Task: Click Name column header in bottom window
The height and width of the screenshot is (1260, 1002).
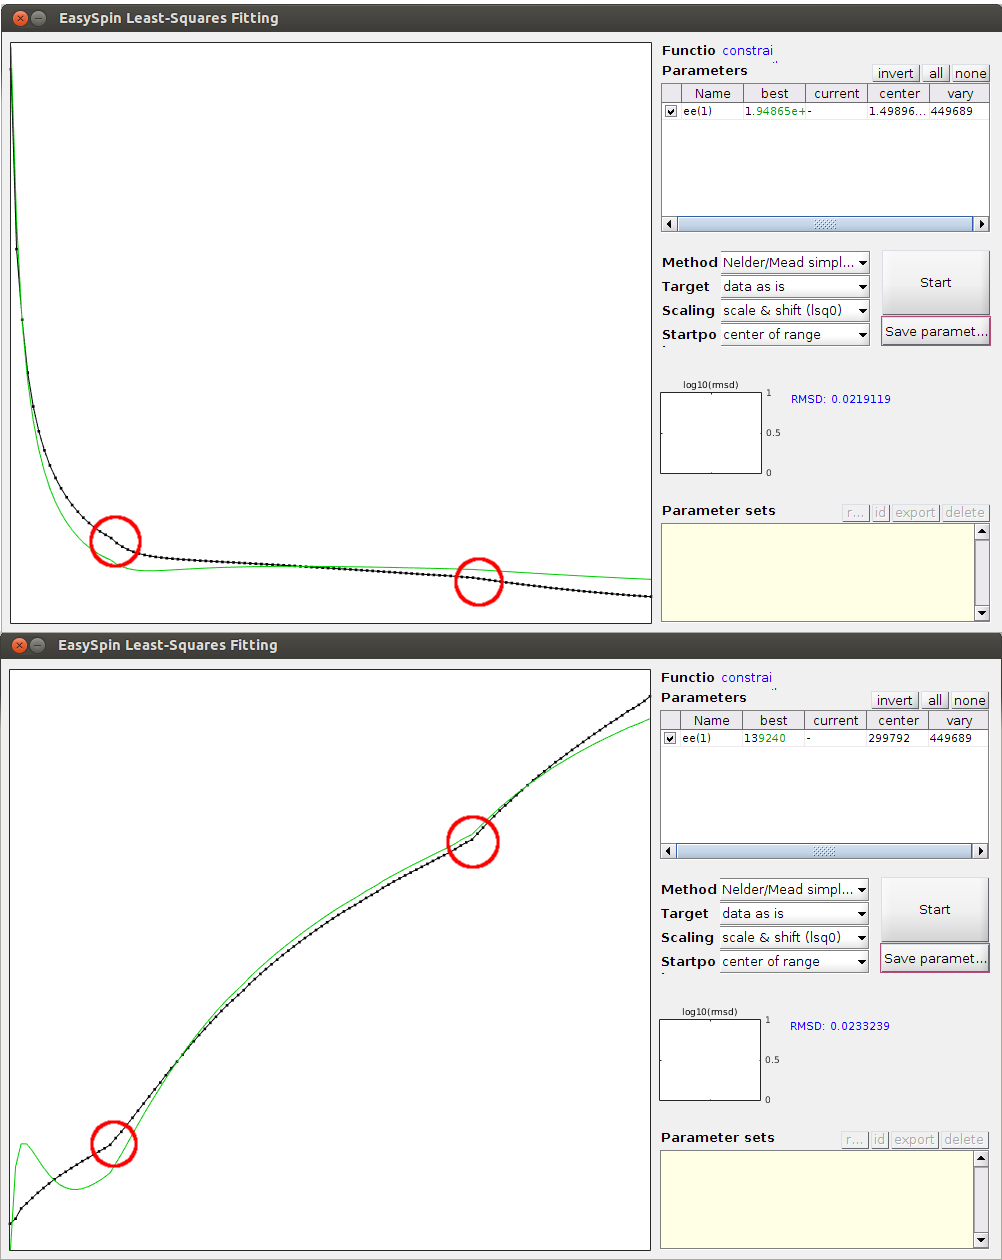Action: pyautogui.click(x=712, y=721)
